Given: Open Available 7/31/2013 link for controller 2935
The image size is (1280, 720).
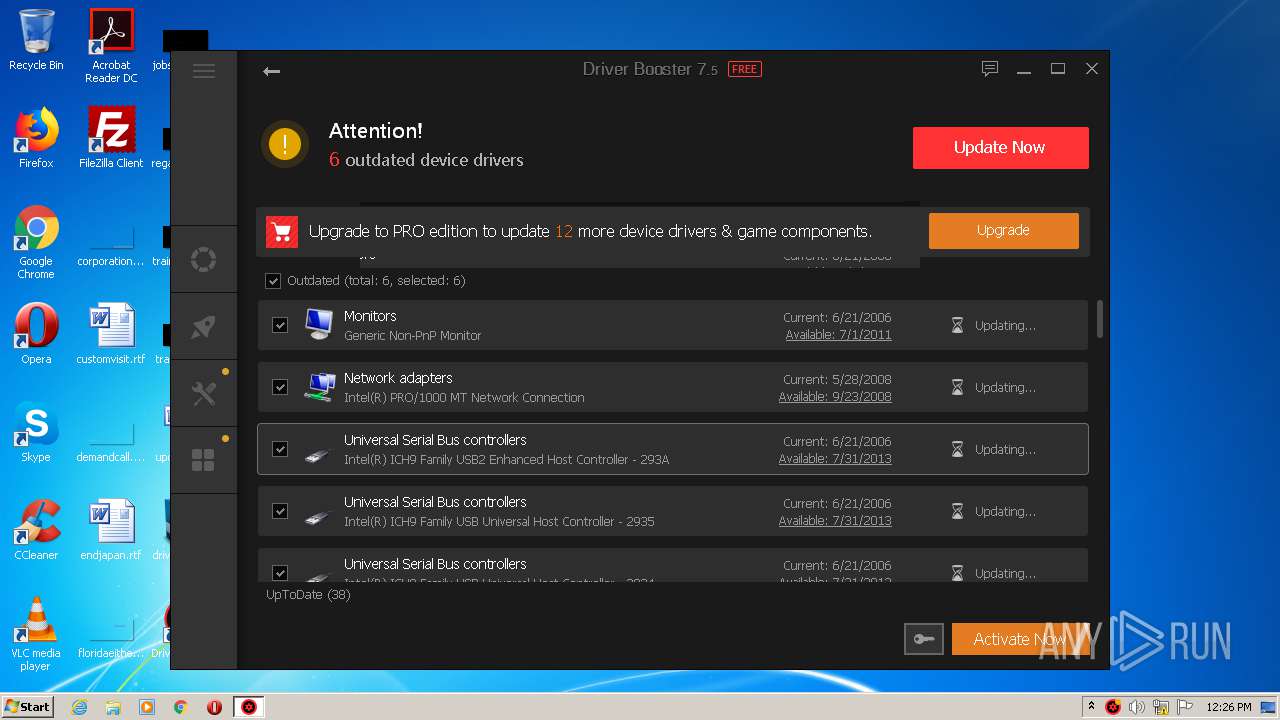Looking at the screenshot, I should point(835,521).
